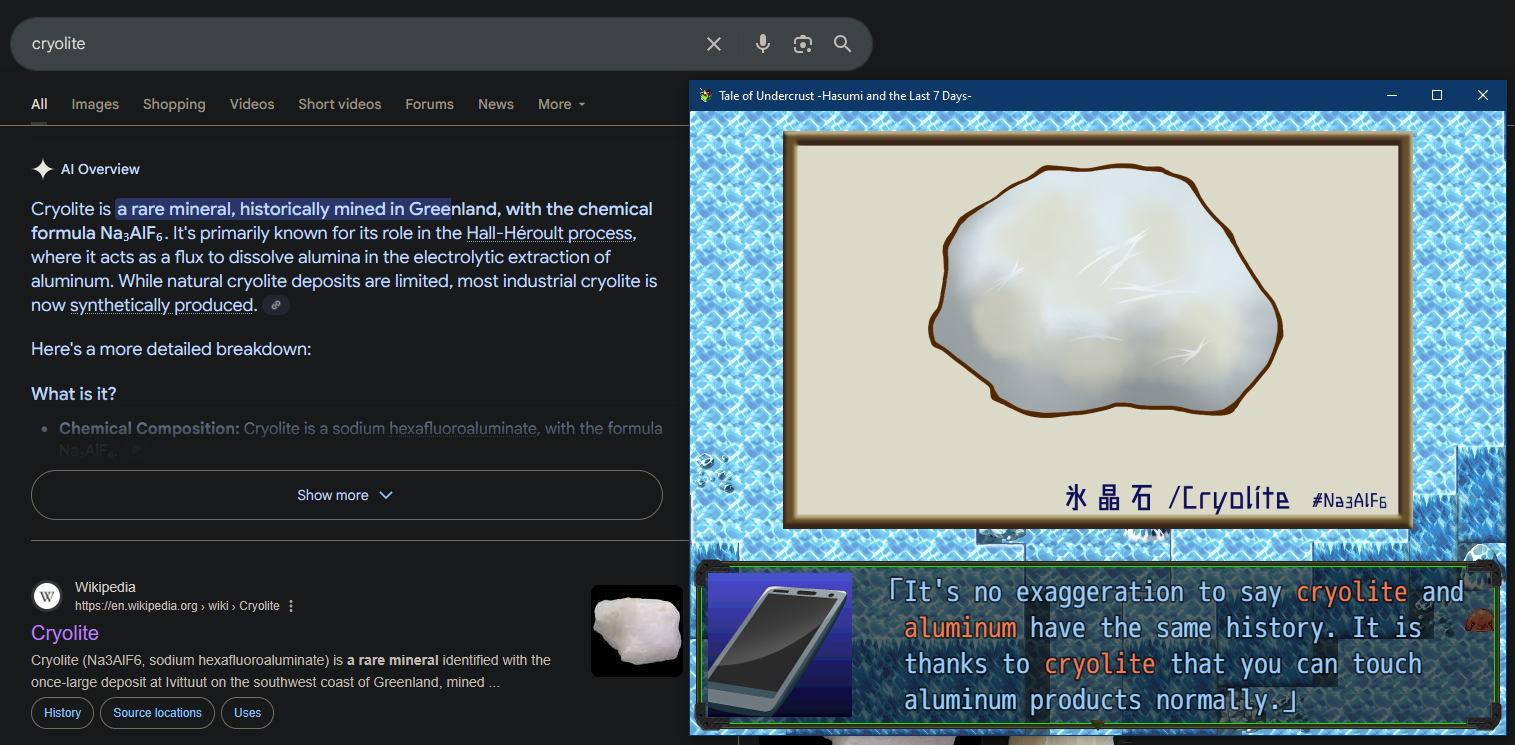
Task: Open the Uses chip under Wikipedia
Action: click(x=247, y=713)
